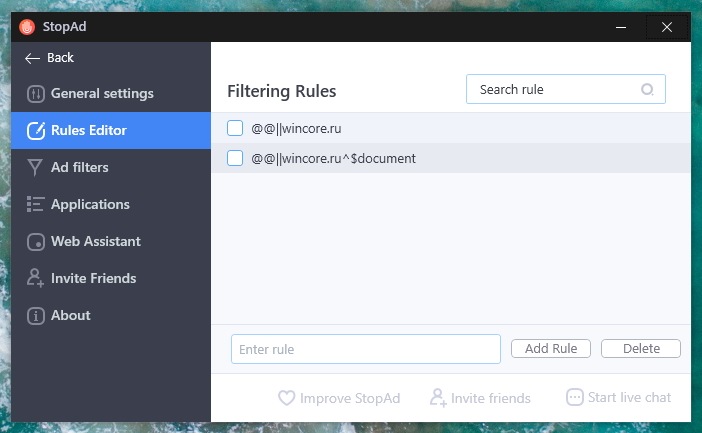This screenshot has width=702, height=433.
Task: Tick the @@||wincore.ru^$document rule checkbox
Action: [x=235, y=158]
